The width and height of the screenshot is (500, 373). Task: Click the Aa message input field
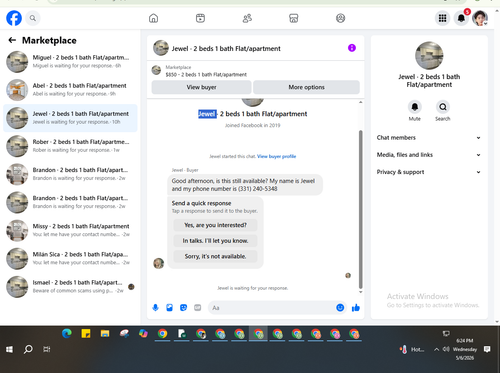(x=272, y=308)
